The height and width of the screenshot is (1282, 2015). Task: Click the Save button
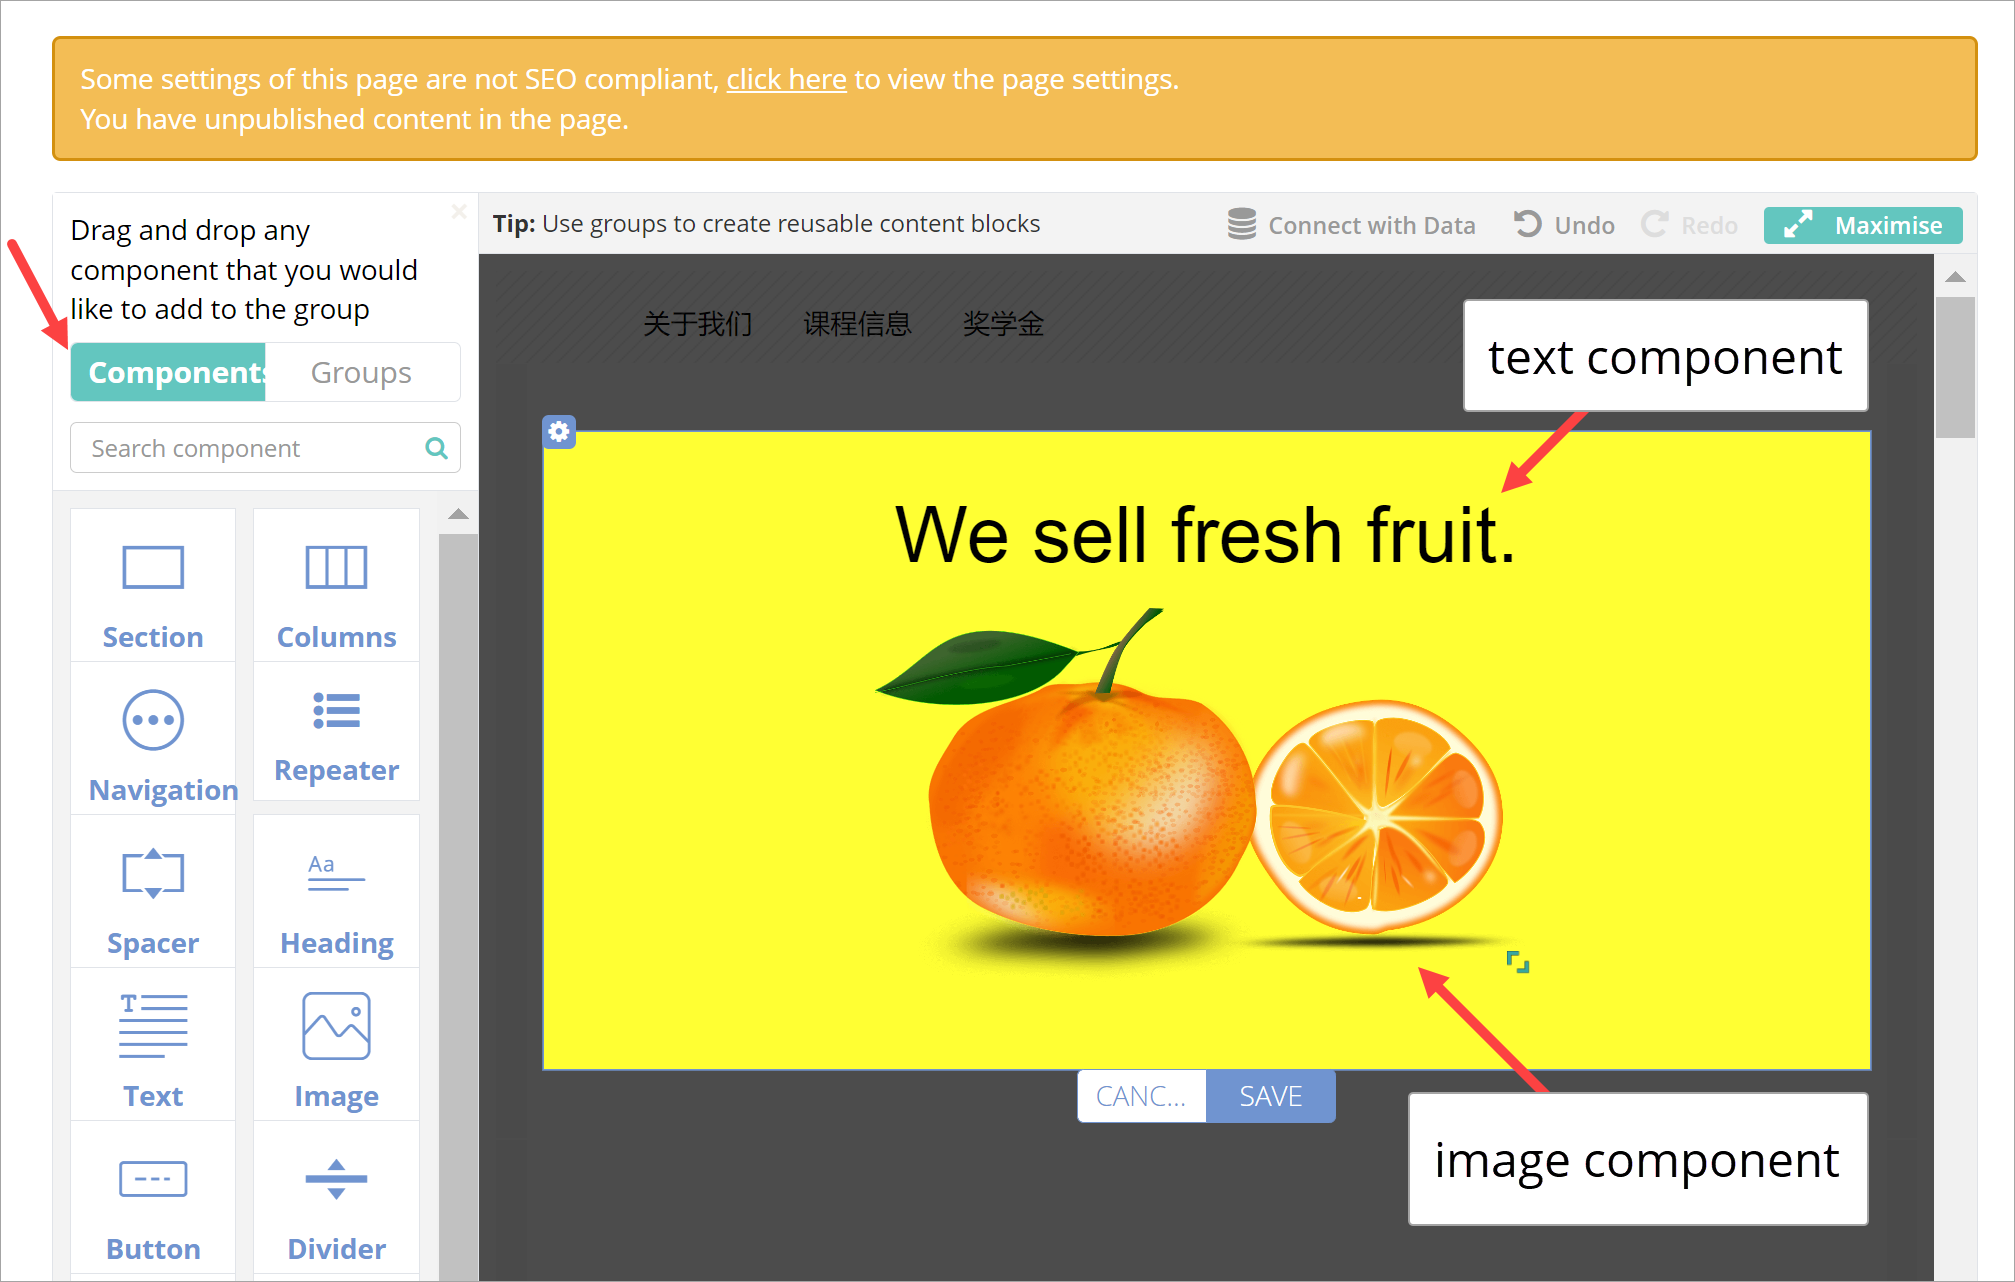pos(1270,1096)
